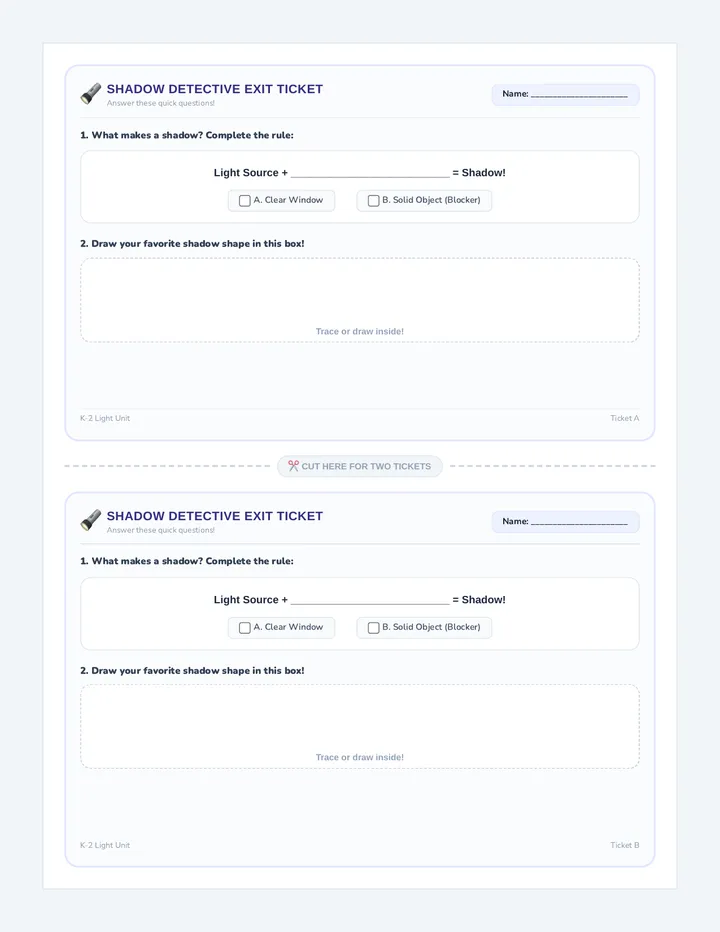Tick 'B. Solid Object (Blocker)' on Ticket B
This screenshot has height=932, width=720.
[373, 628]
